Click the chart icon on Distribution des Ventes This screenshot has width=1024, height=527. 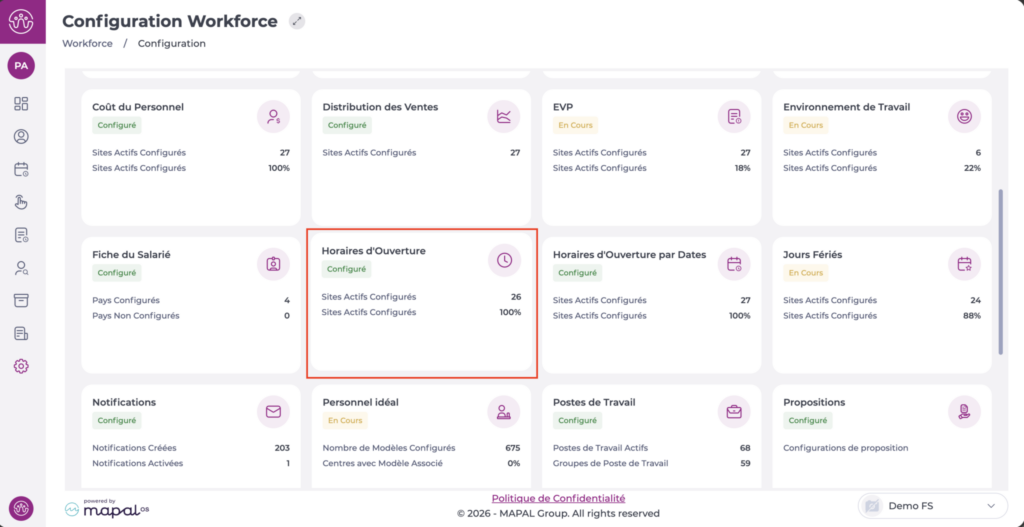coord(504,116)
